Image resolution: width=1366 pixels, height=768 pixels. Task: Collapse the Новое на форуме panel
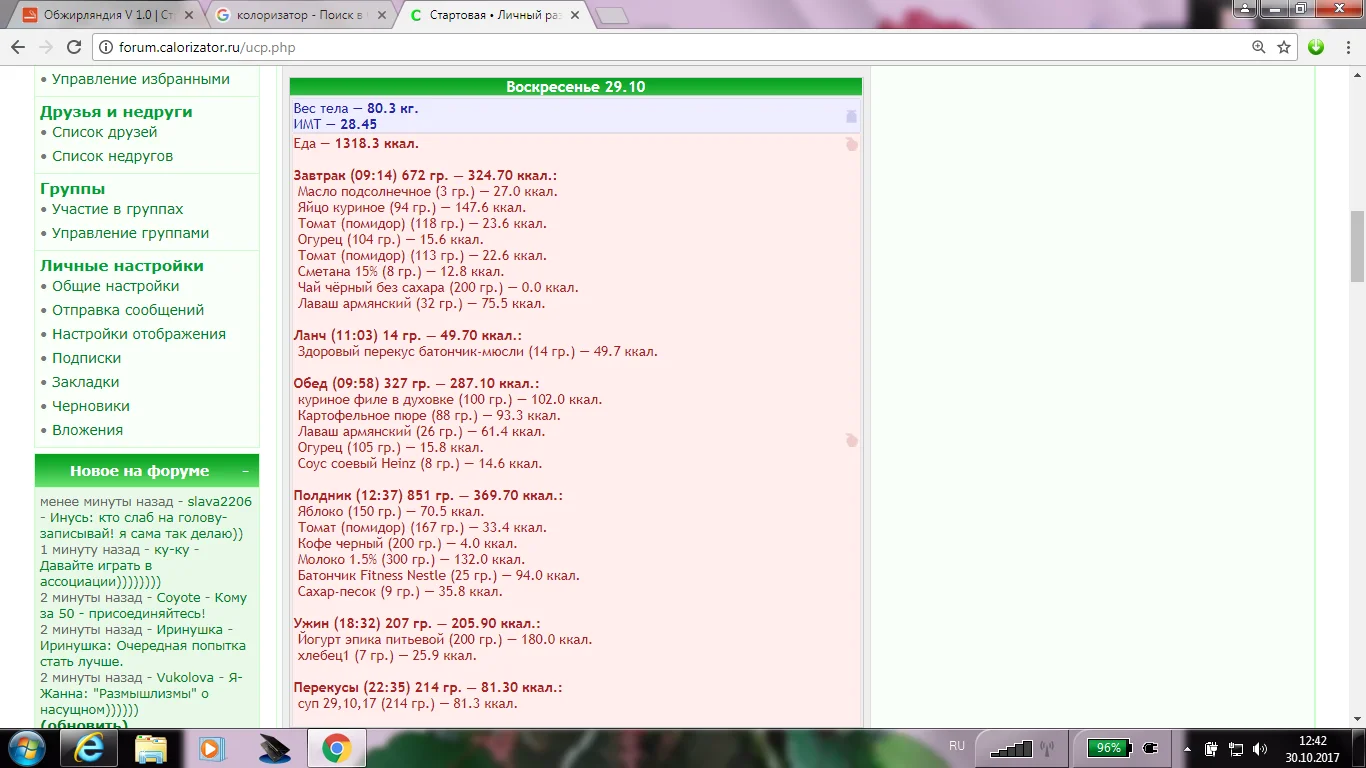click(x=245, y=471)
